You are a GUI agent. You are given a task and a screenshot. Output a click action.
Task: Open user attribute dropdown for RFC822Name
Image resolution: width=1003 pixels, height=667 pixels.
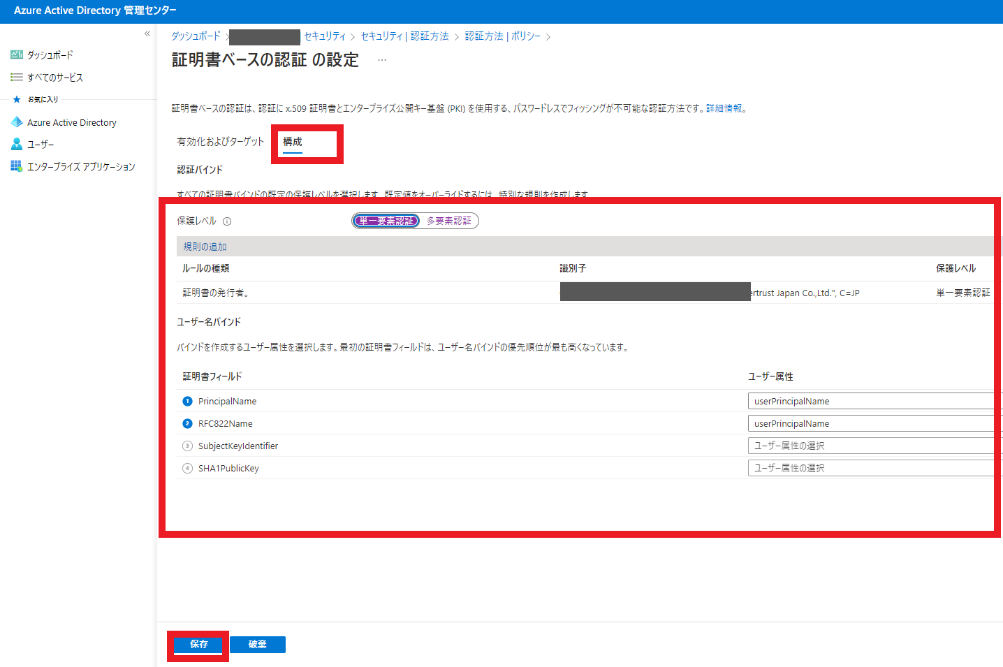[x=871, y=423]
